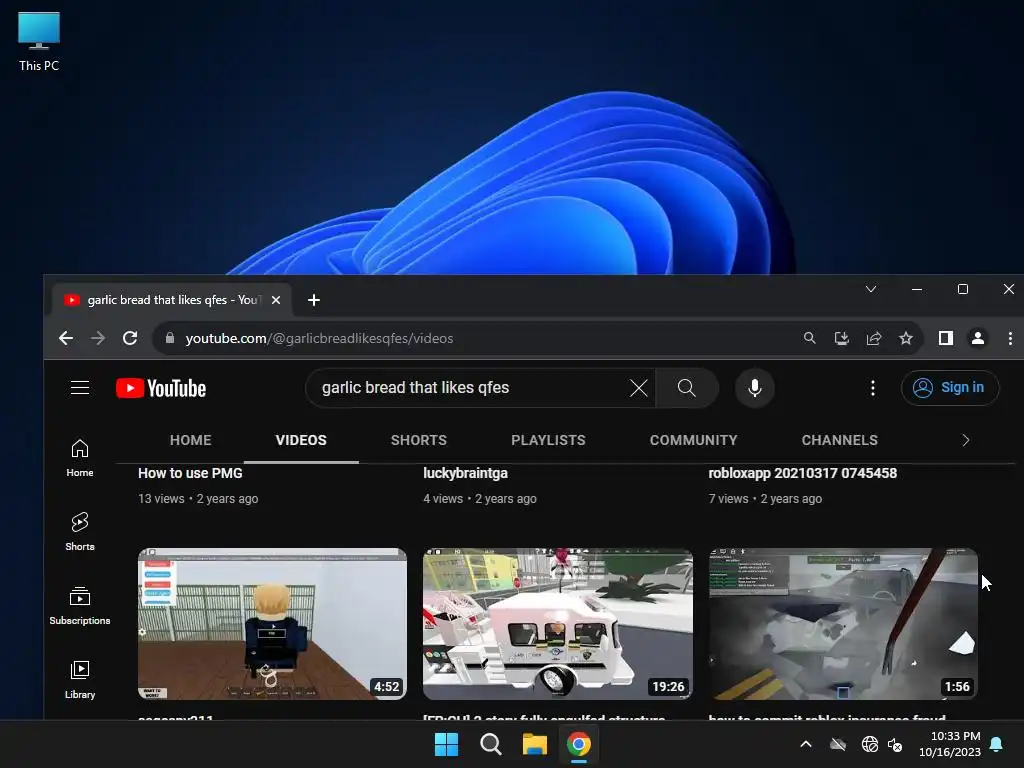1024x768 pixels.
Task: Click the Sign in button
Action: [x=950, y=388]
